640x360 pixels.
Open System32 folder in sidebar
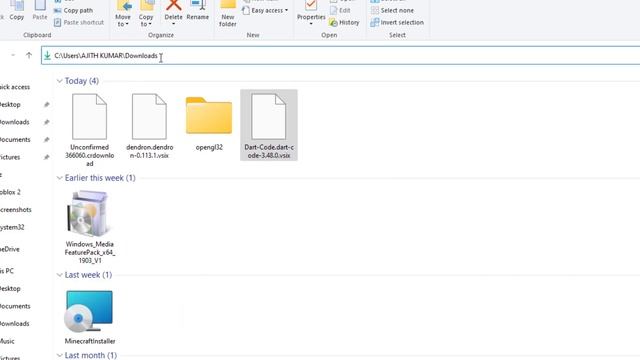coord(12,227)
